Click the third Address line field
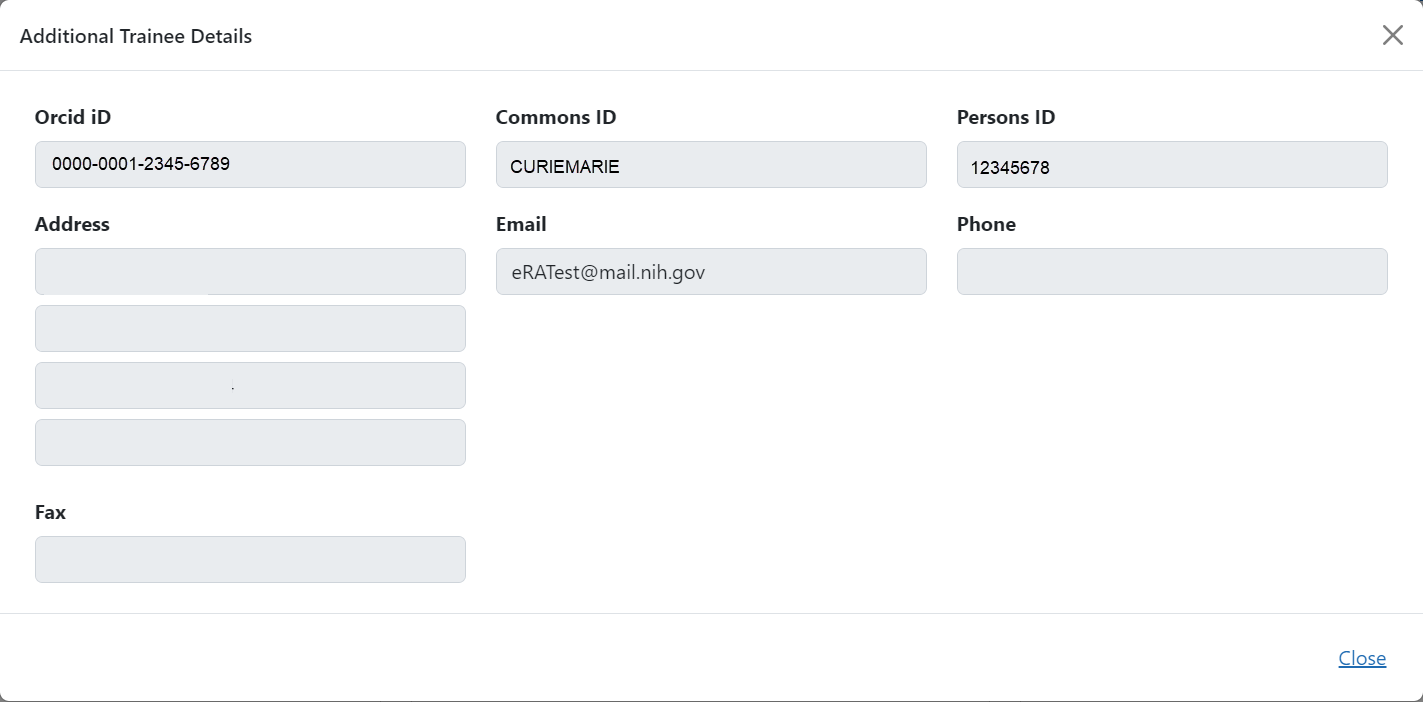 [250, 385]
